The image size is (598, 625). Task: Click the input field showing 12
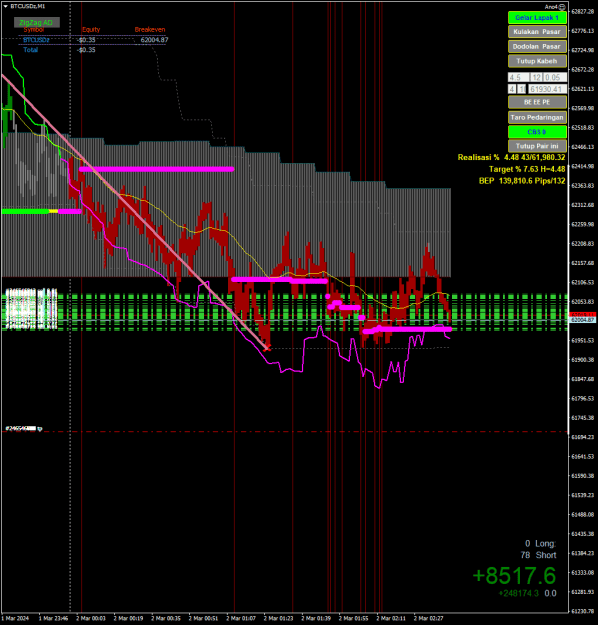pos(537,77)
